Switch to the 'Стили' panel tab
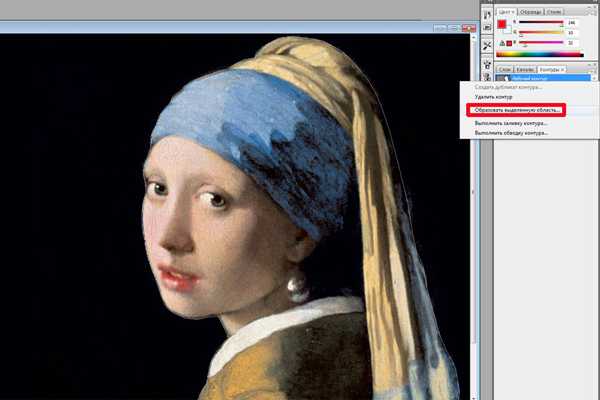The width and height of the screenshot is (600, 400). coord(554,12)
